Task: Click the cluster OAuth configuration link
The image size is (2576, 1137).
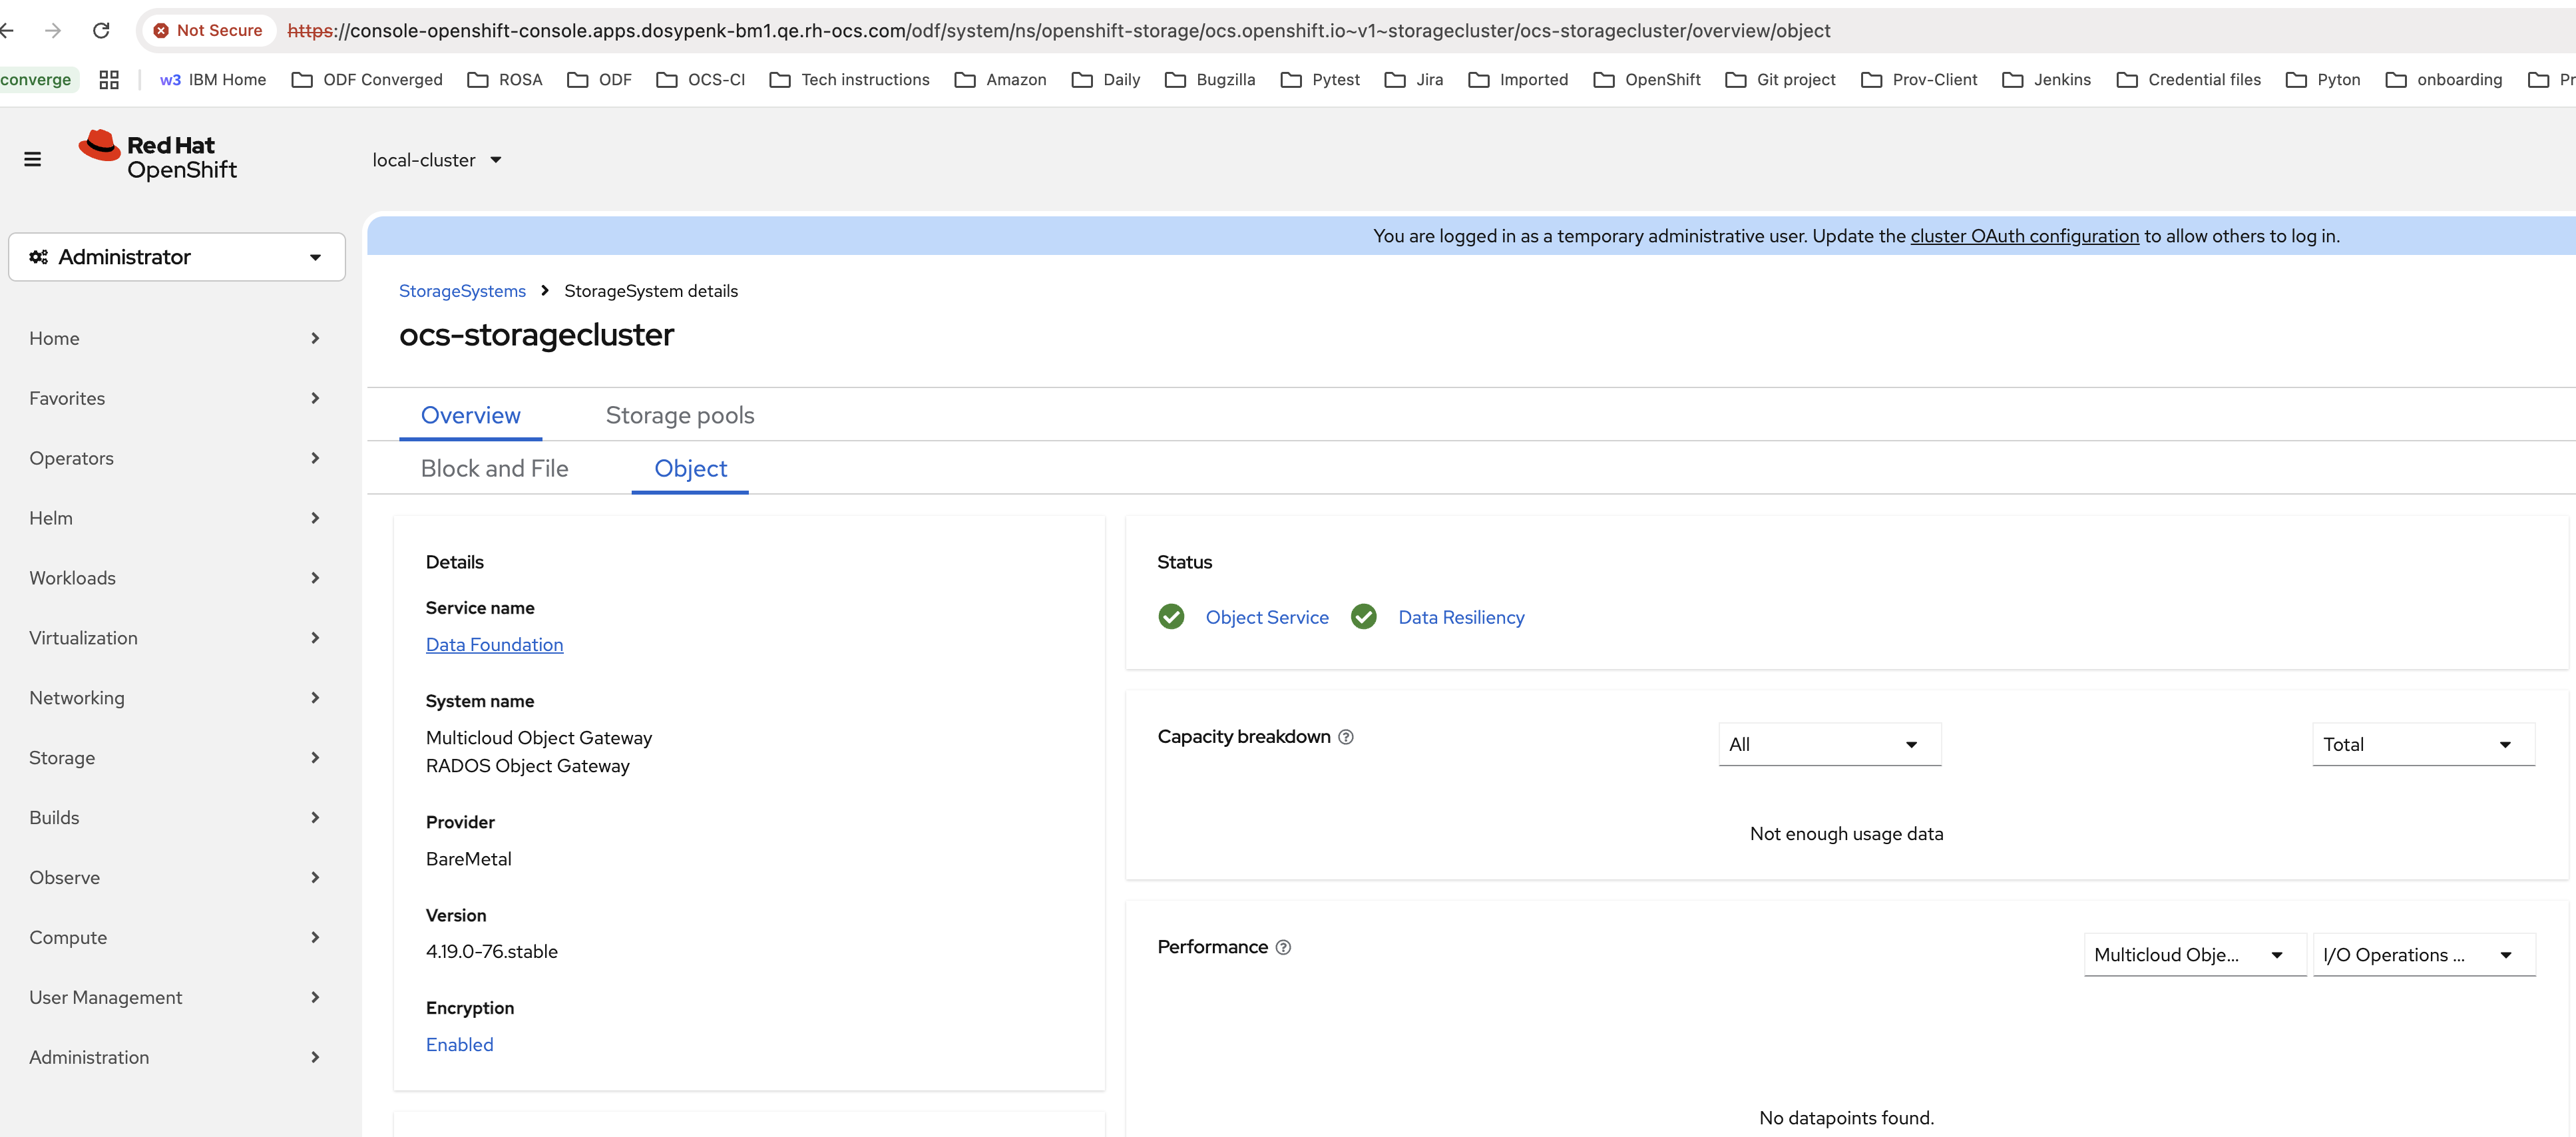Action: point(2024,236)
